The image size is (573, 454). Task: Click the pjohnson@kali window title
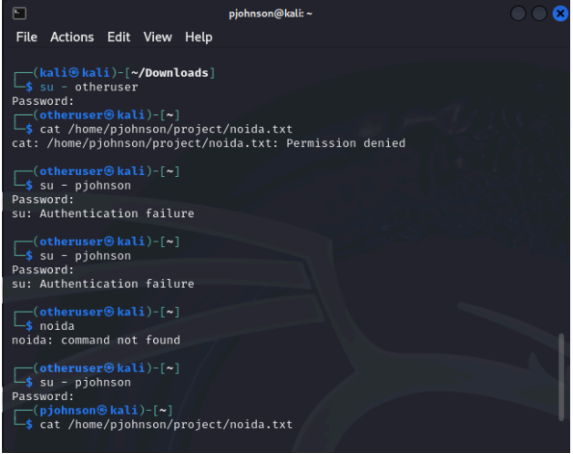[x=270, y=14]
